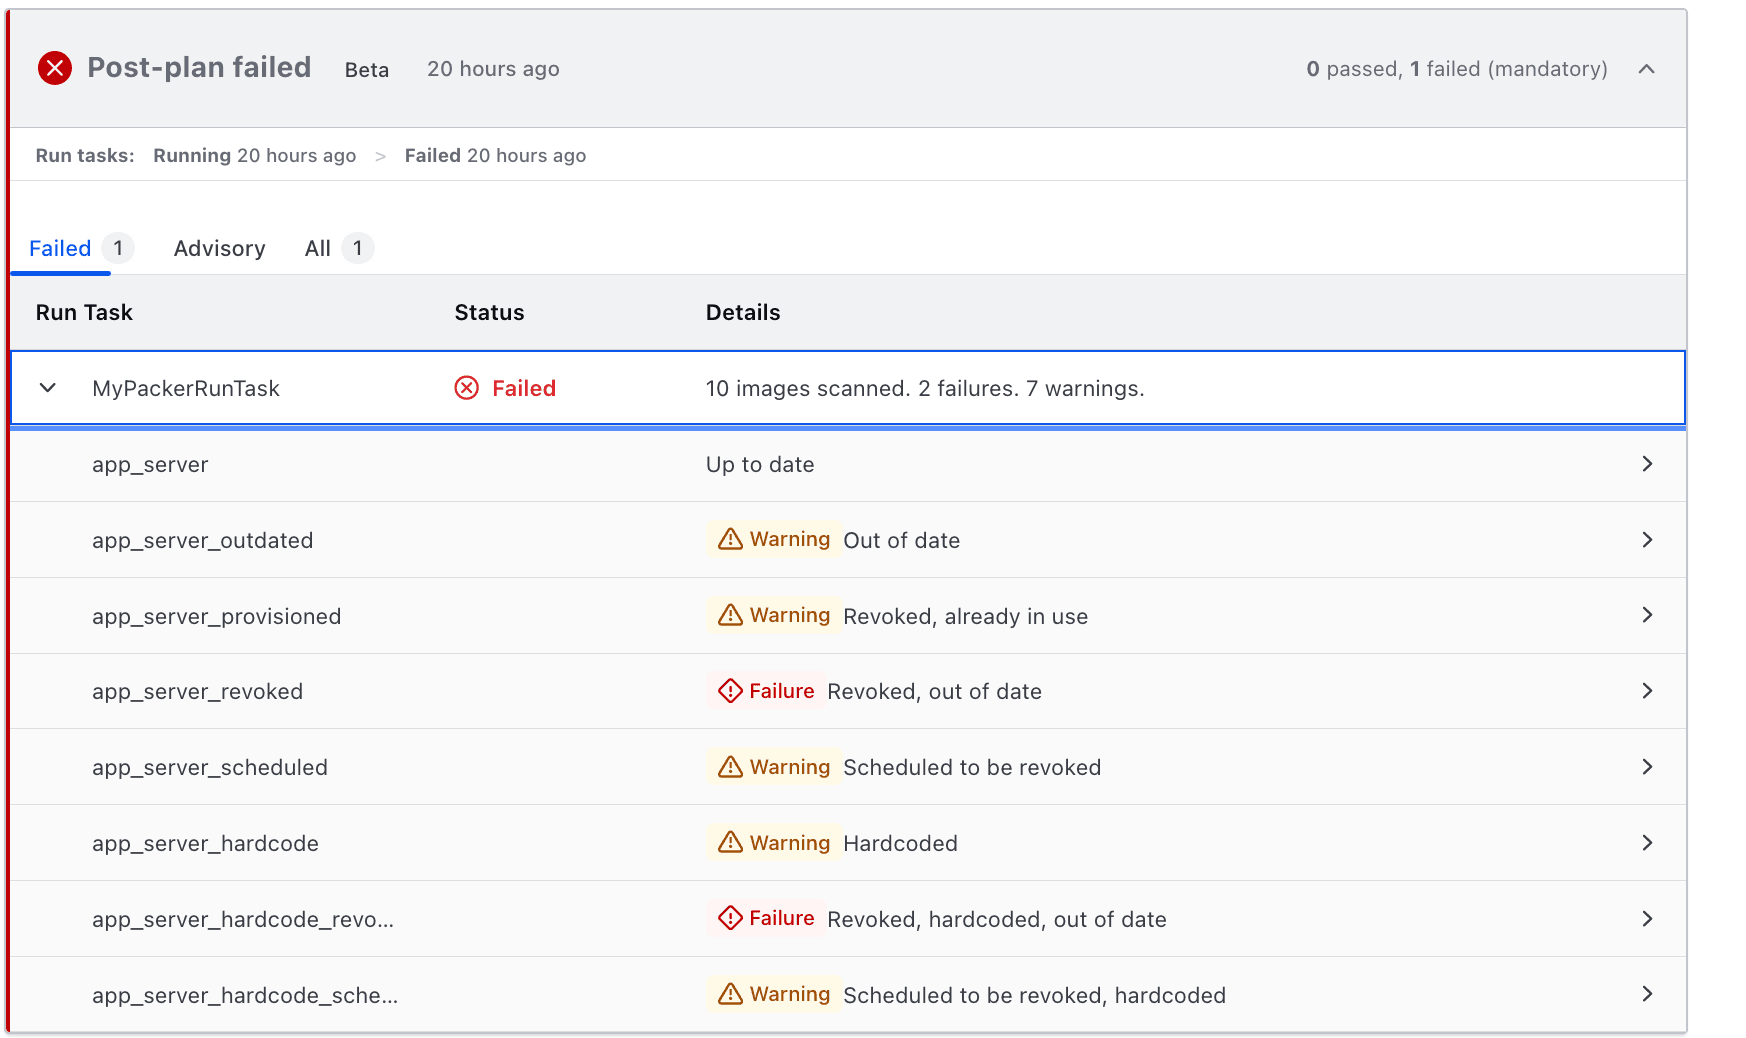
Task: Click the Warning icon on app_server_provisioned row
Action: click(x=731, y=615)
